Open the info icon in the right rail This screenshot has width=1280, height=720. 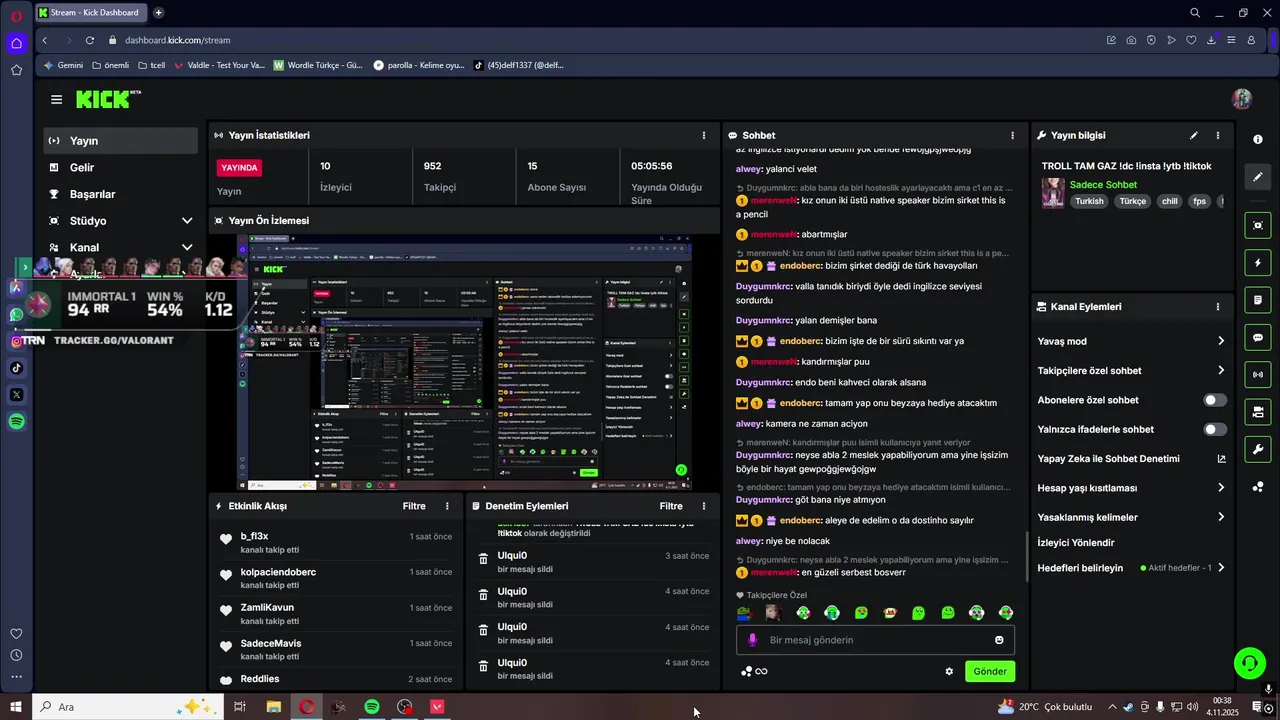coord(1258,139)
